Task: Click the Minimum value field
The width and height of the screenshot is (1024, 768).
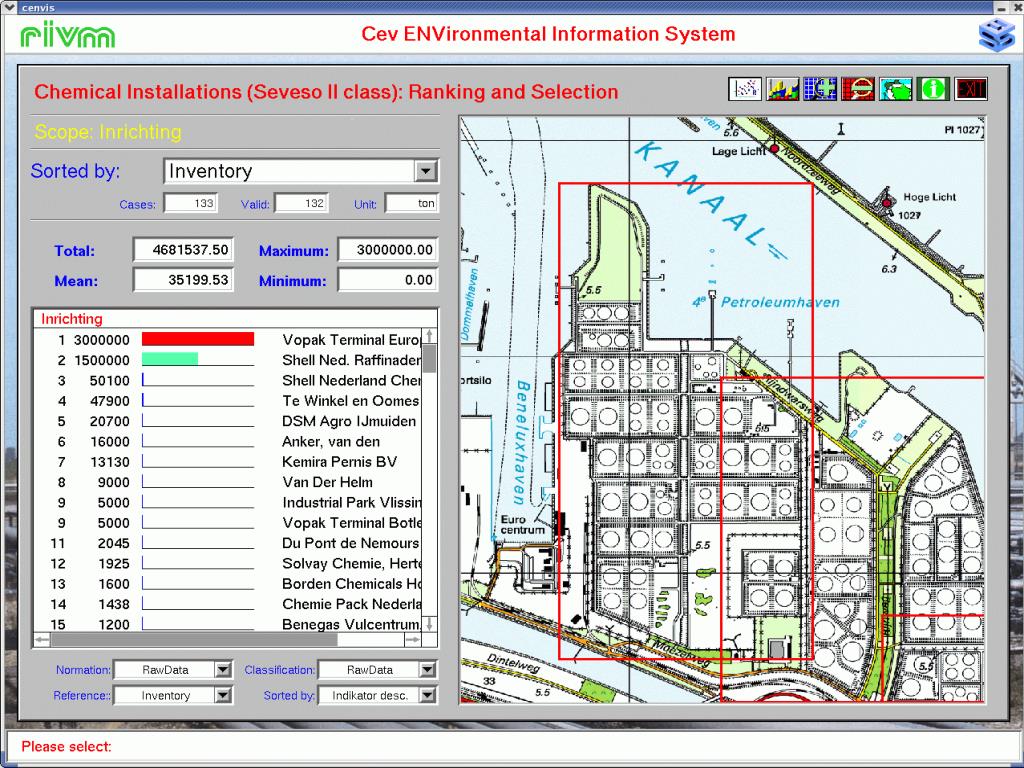Action: pos(387,280)
